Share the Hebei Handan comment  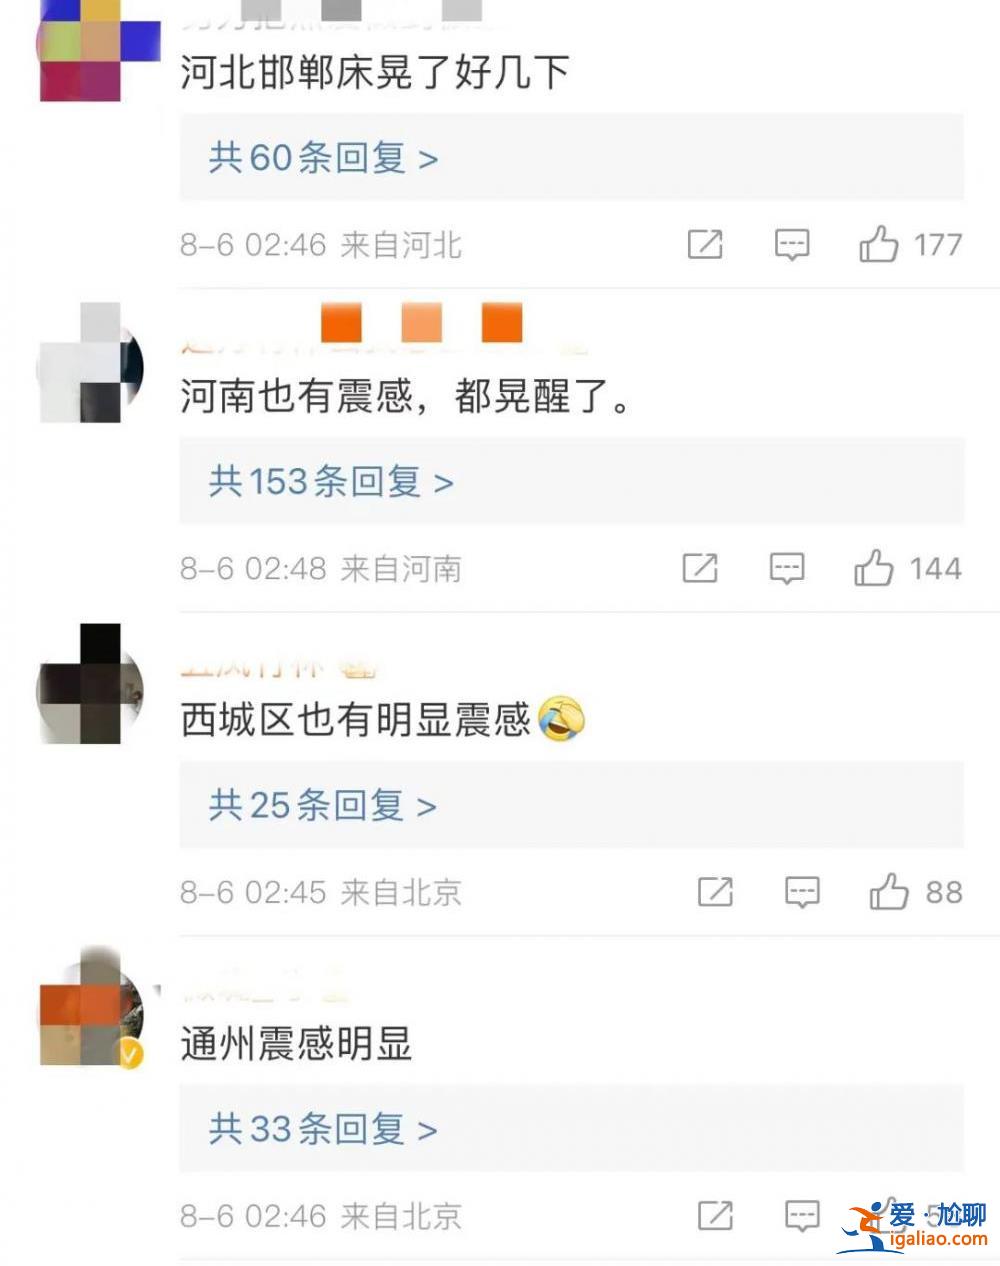click(705, 244)
